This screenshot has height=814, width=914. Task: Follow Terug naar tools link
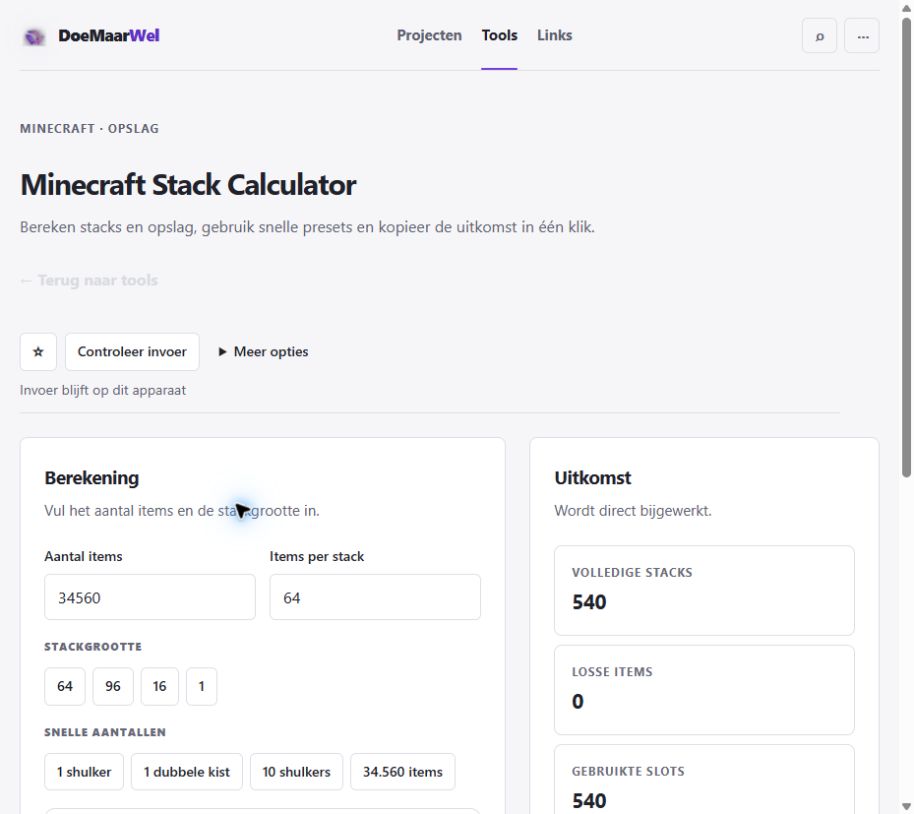[89, 280]
